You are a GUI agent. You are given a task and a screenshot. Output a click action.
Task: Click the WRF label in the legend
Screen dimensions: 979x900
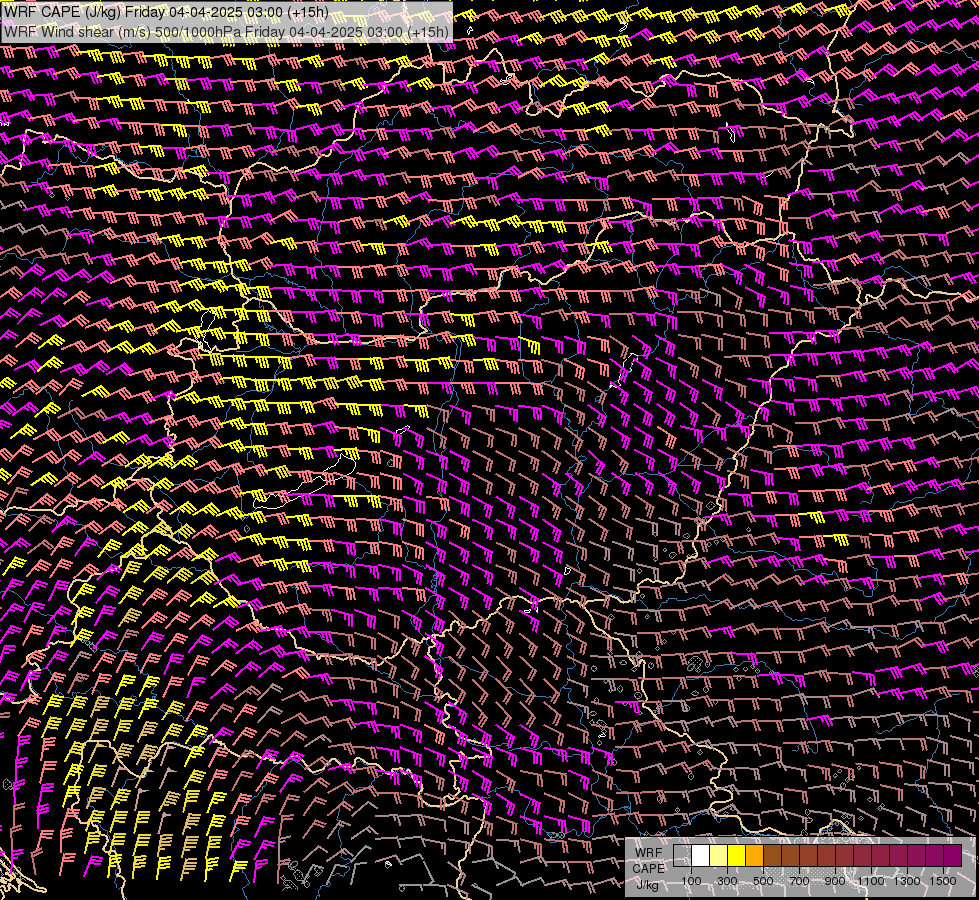649,853
